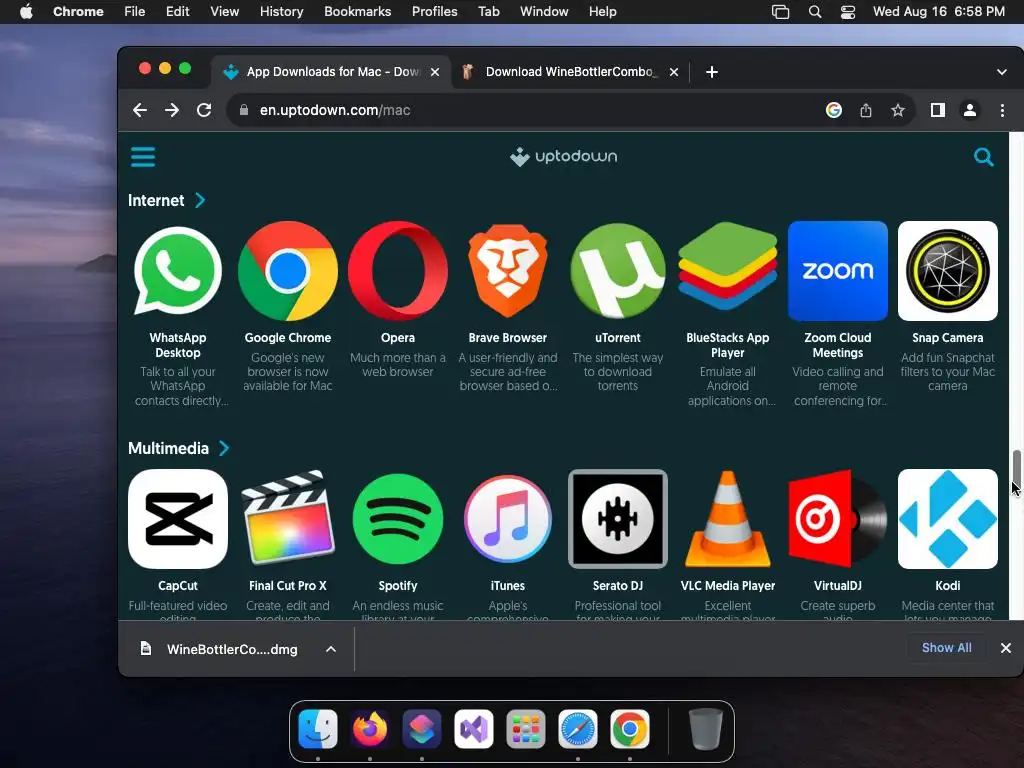
Task: Open the Uptodown hamburger menu
Action: tap(143, 157)
